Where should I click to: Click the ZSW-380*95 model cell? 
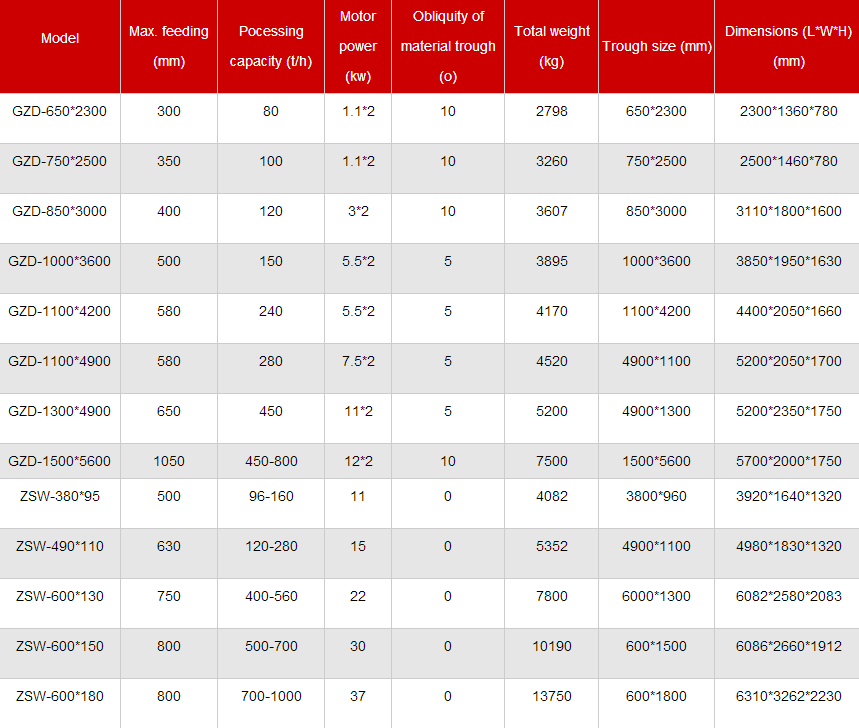(59, 496)
